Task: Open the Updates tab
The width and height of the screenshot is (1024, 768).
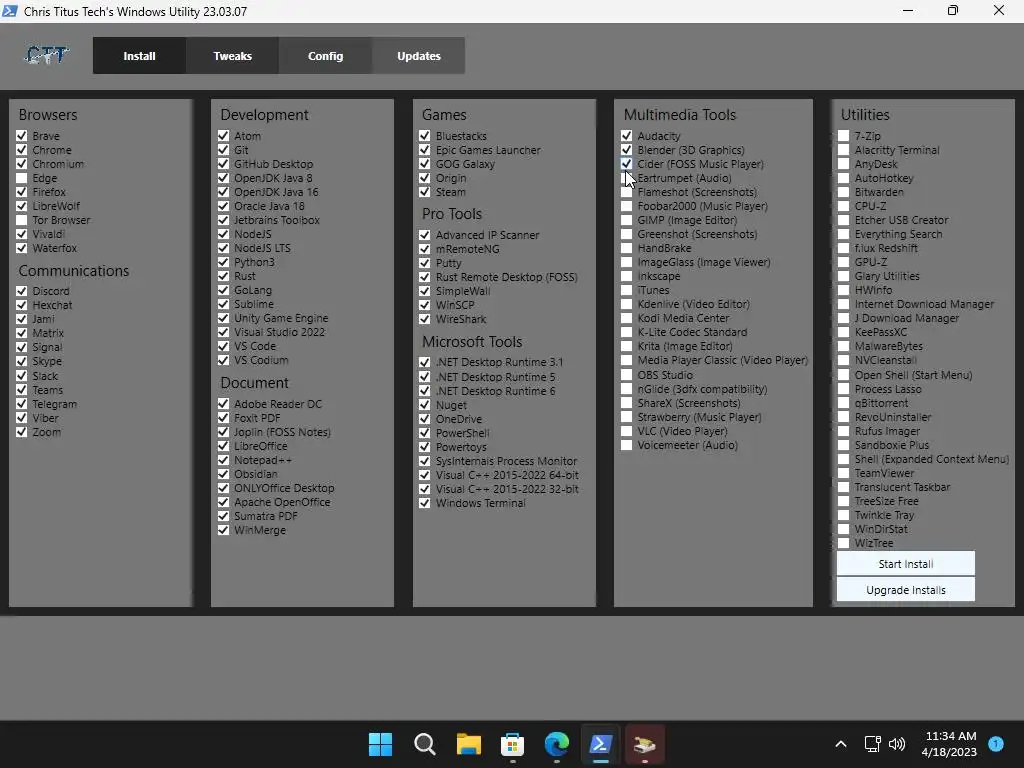Action: tap(419, 56)
